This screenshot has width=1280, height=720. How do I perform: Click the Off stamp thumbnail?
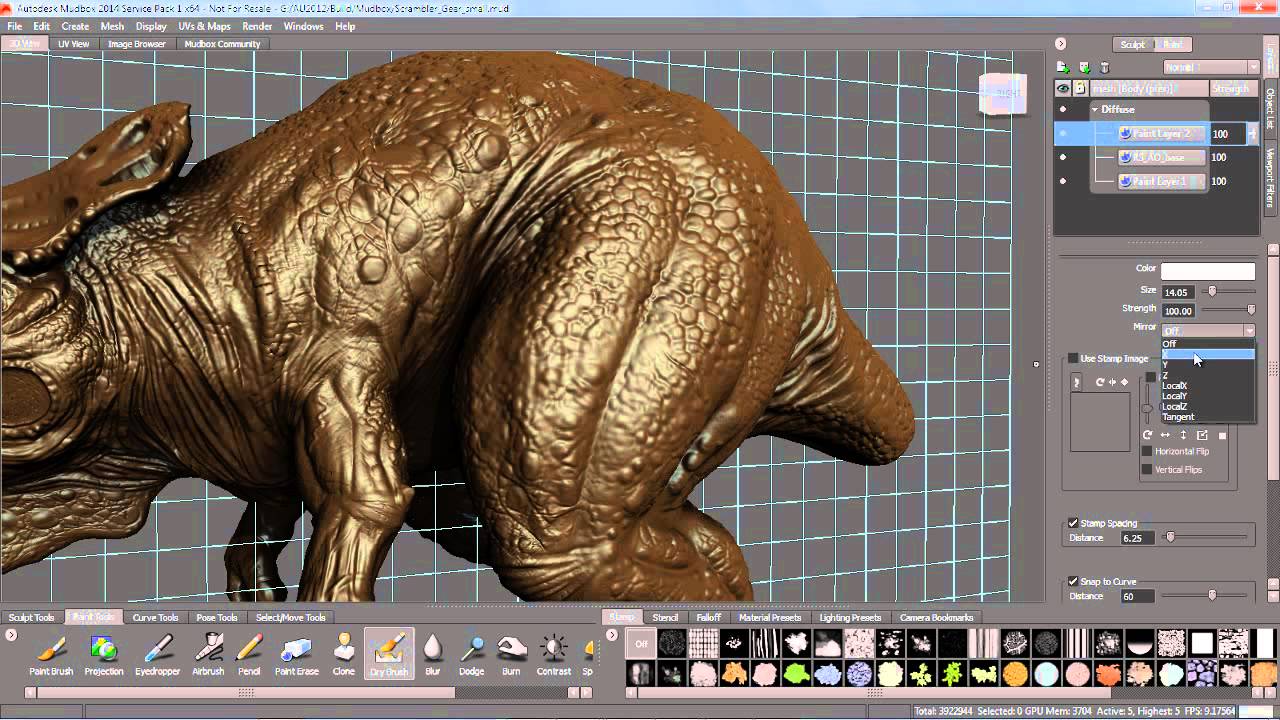point(641,644)
